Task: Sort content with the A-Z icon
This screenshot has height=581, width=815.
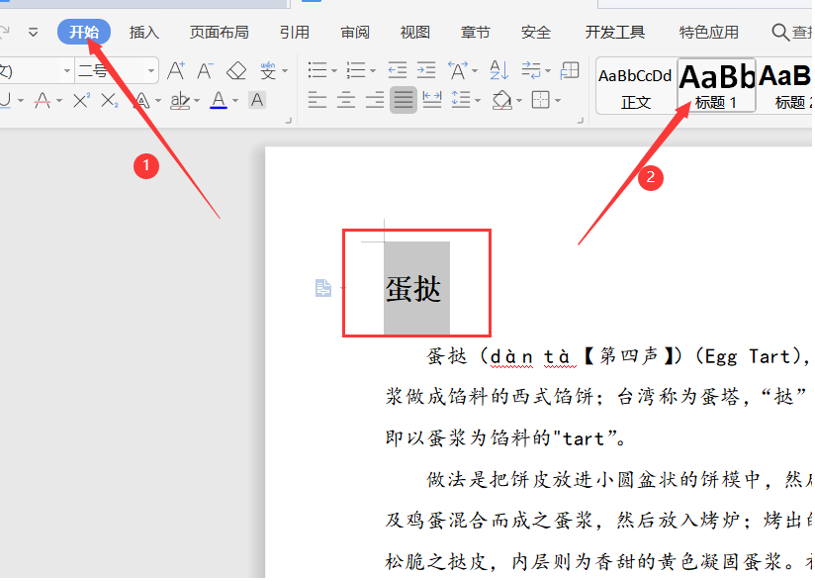Action: (x=499, y=70)
